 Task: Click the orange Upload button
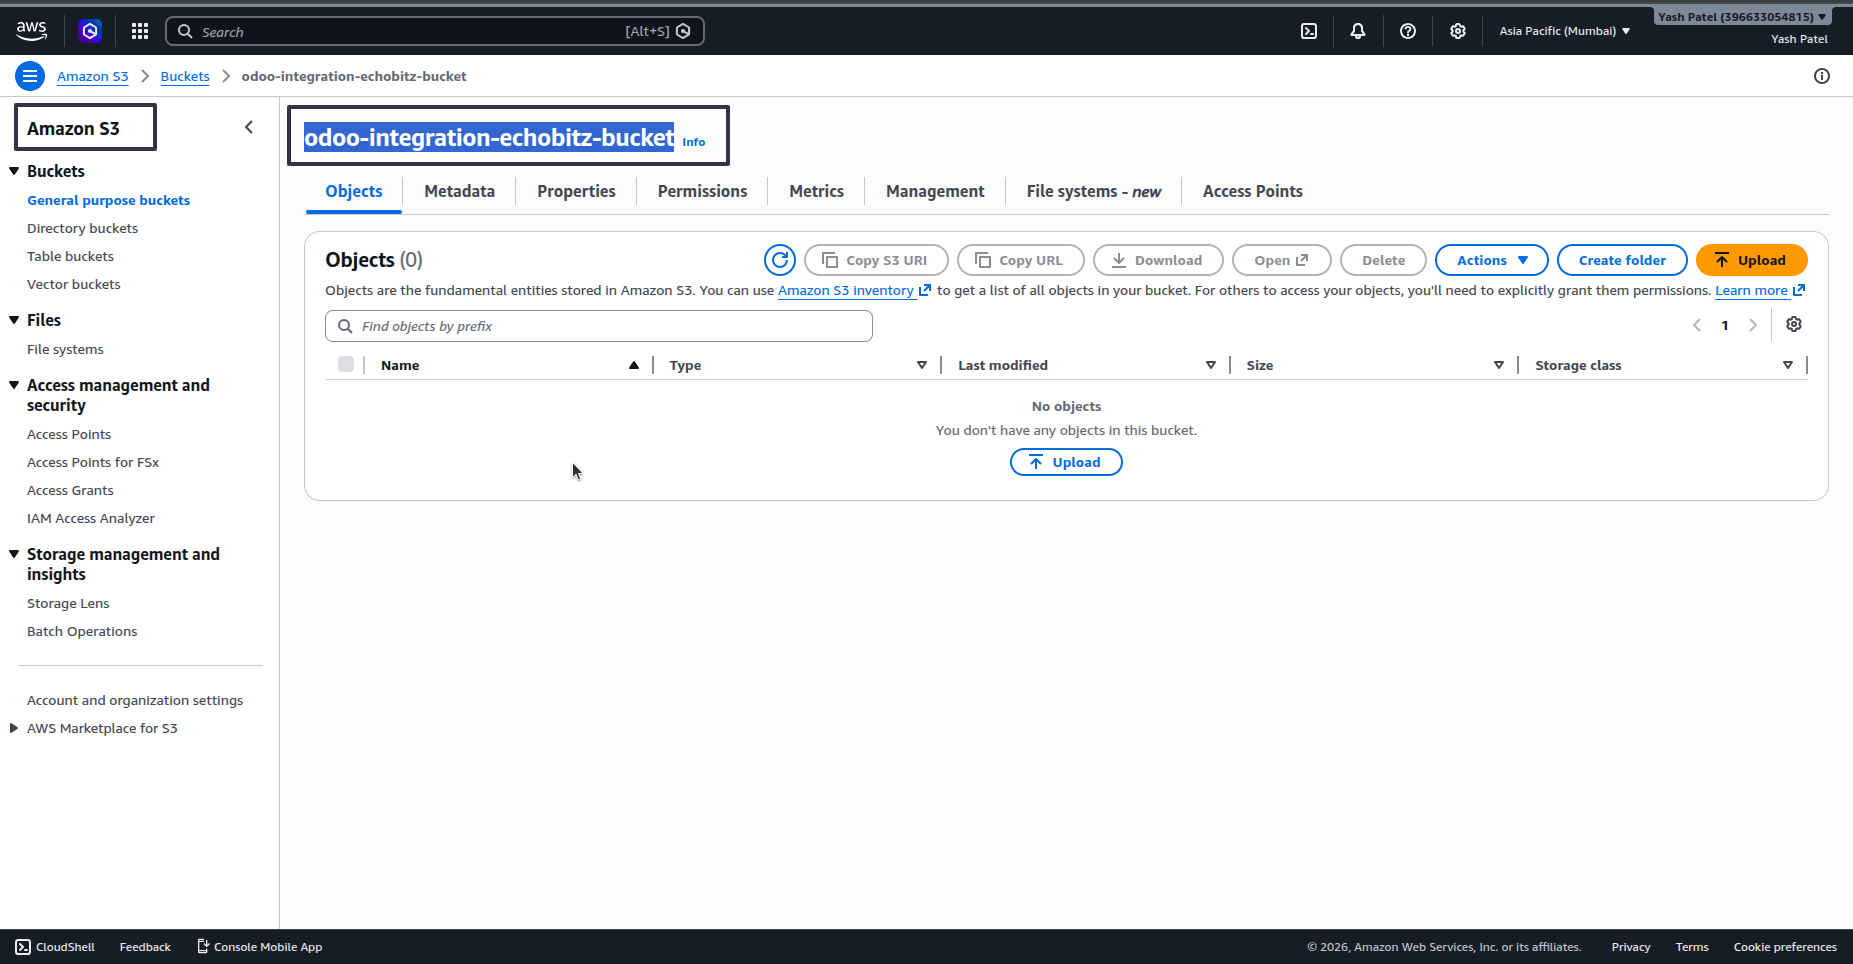coord(1751,260)
